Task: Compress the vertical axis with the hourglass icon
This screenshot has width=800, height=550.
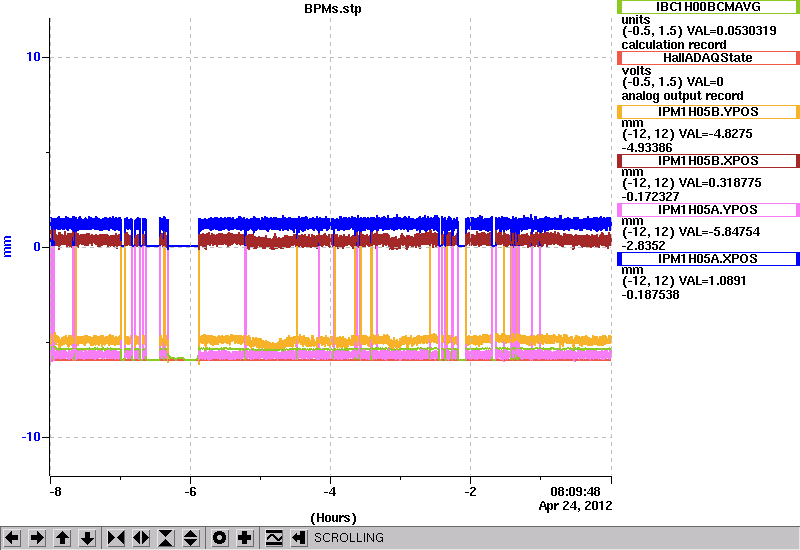Action: tap(166, 538)
